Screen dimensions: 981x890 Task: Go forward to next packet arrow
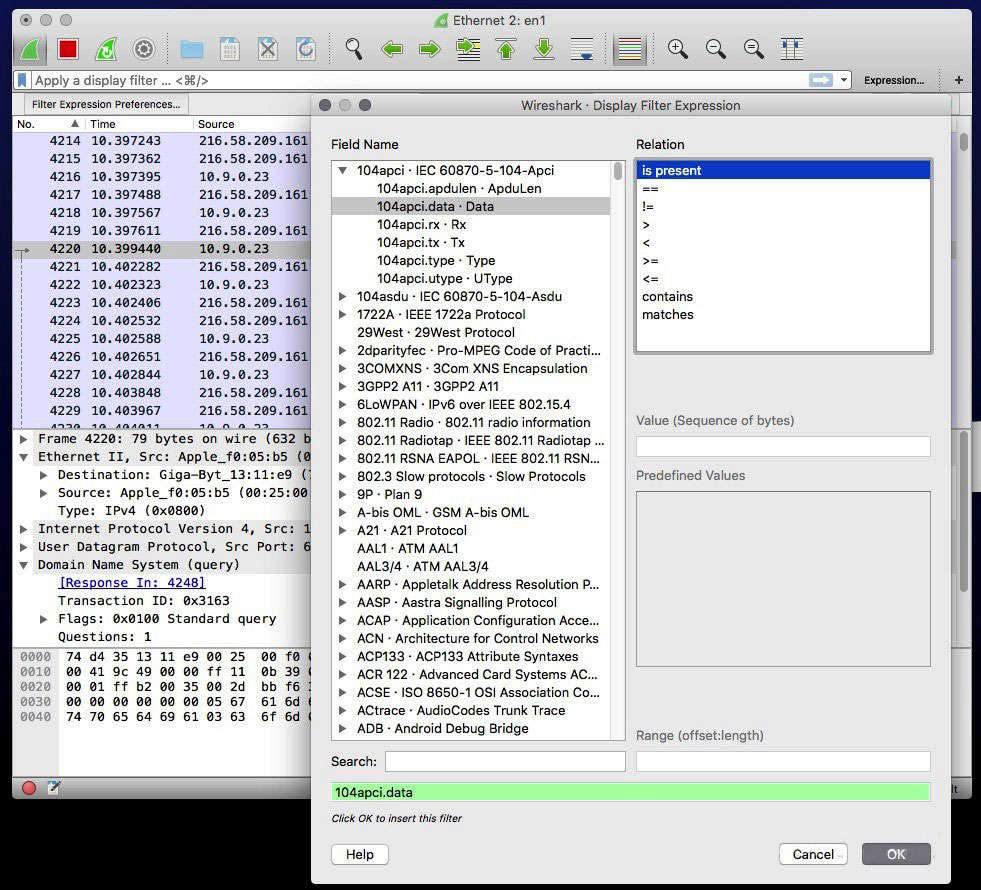click(430, 49)
